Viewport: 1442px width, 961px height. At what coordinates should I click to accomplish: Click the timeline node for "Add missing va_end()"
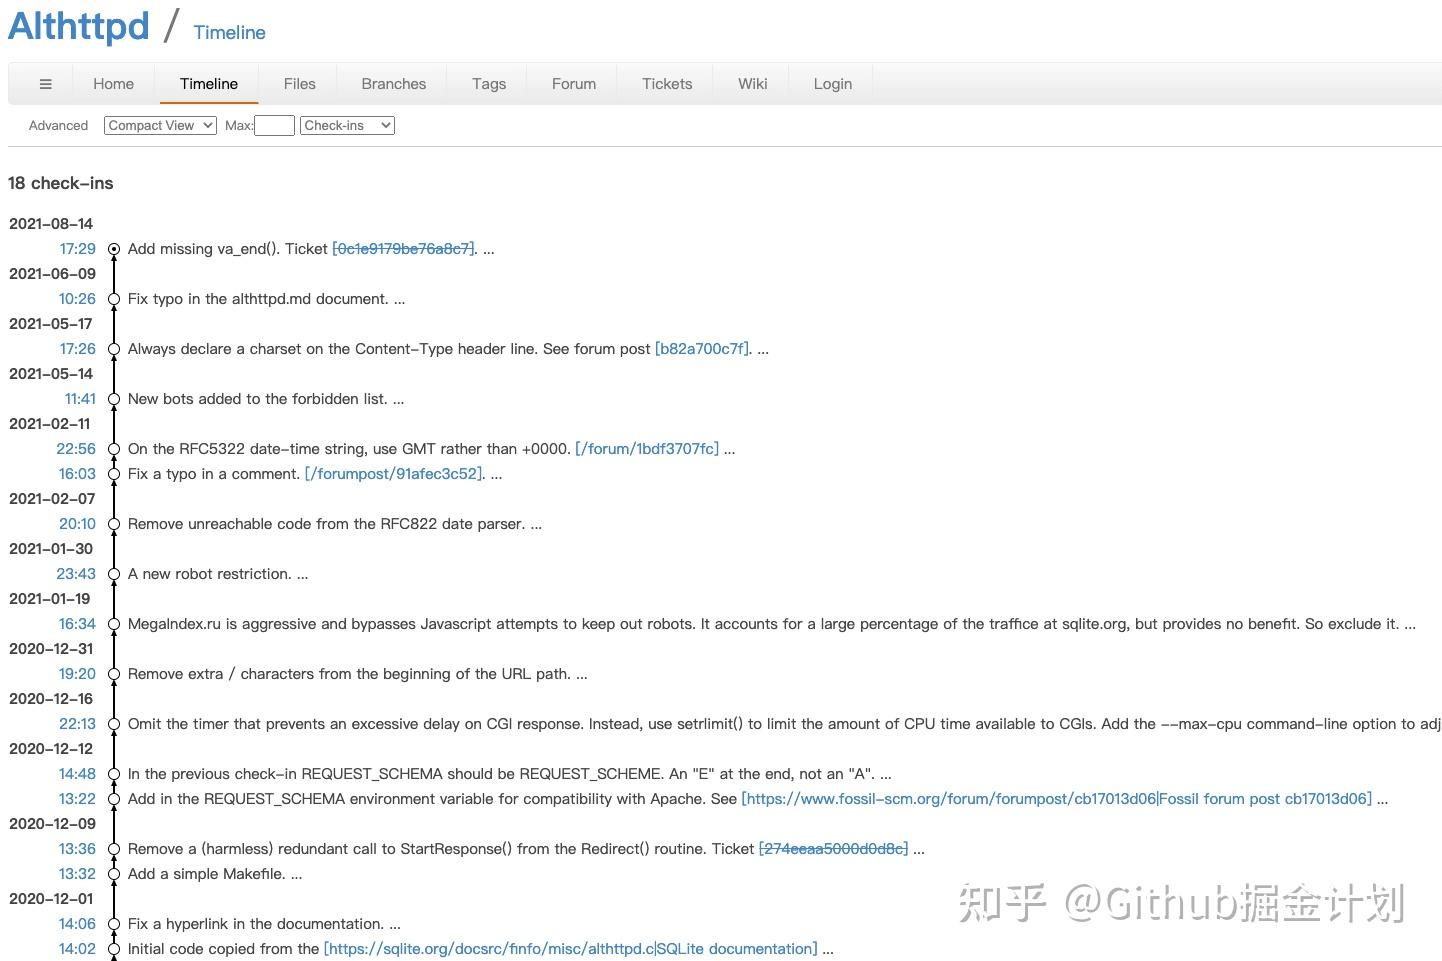(114, 249)
